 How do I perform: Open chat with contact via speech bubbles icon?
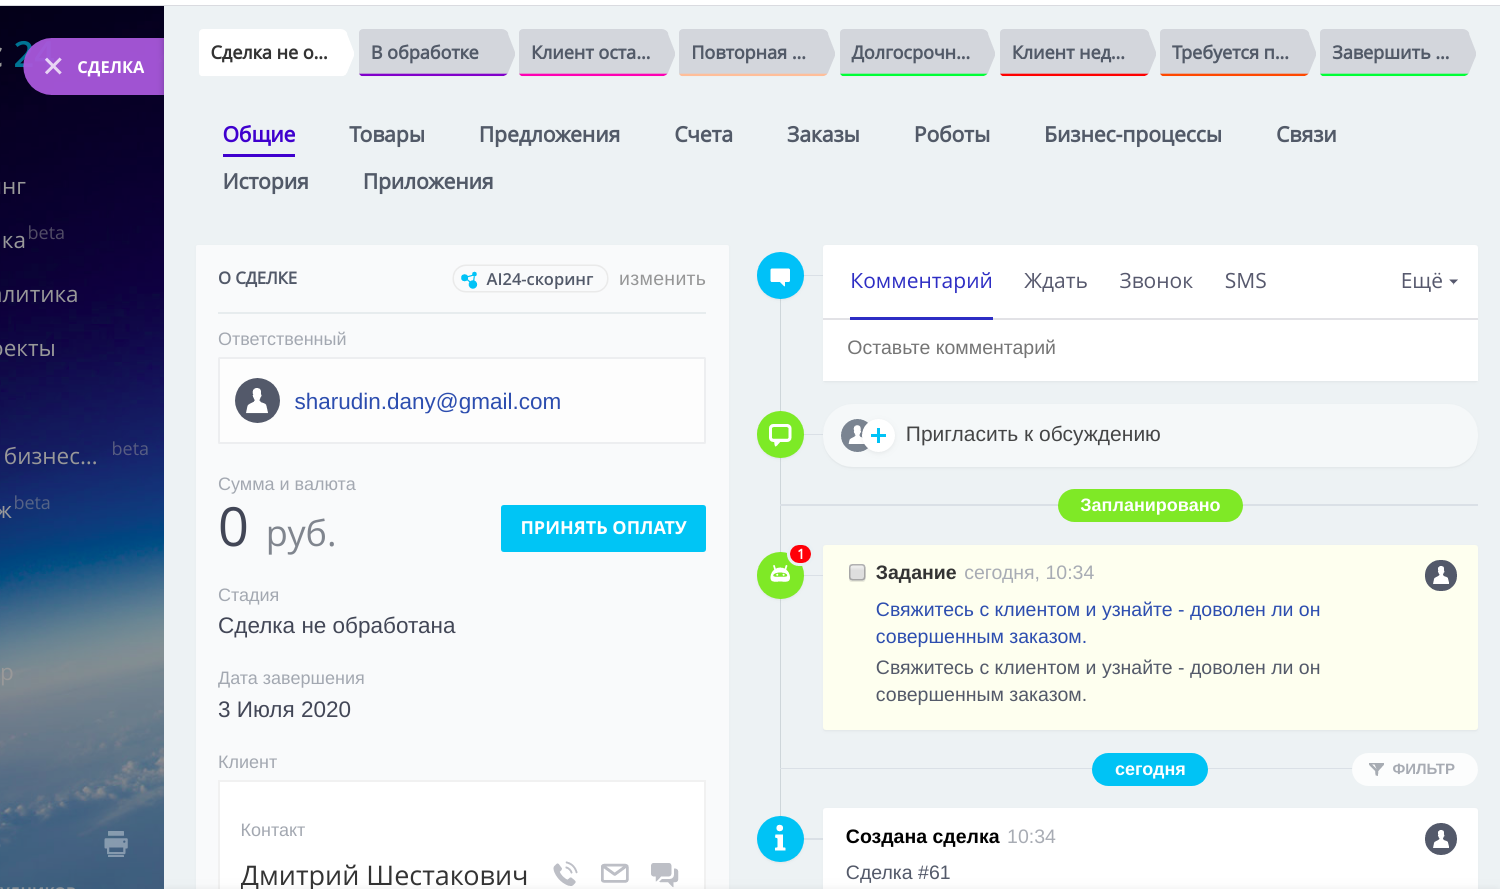pos(664,874)
